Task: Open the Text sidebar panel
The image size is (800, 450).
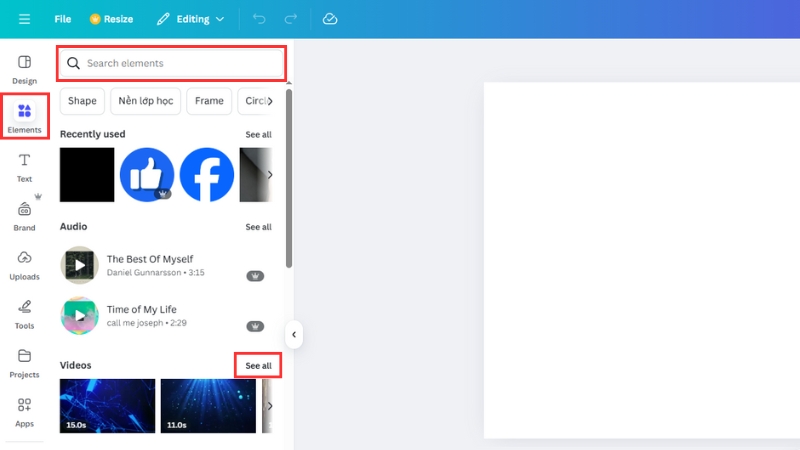Action: coord(25,167)
